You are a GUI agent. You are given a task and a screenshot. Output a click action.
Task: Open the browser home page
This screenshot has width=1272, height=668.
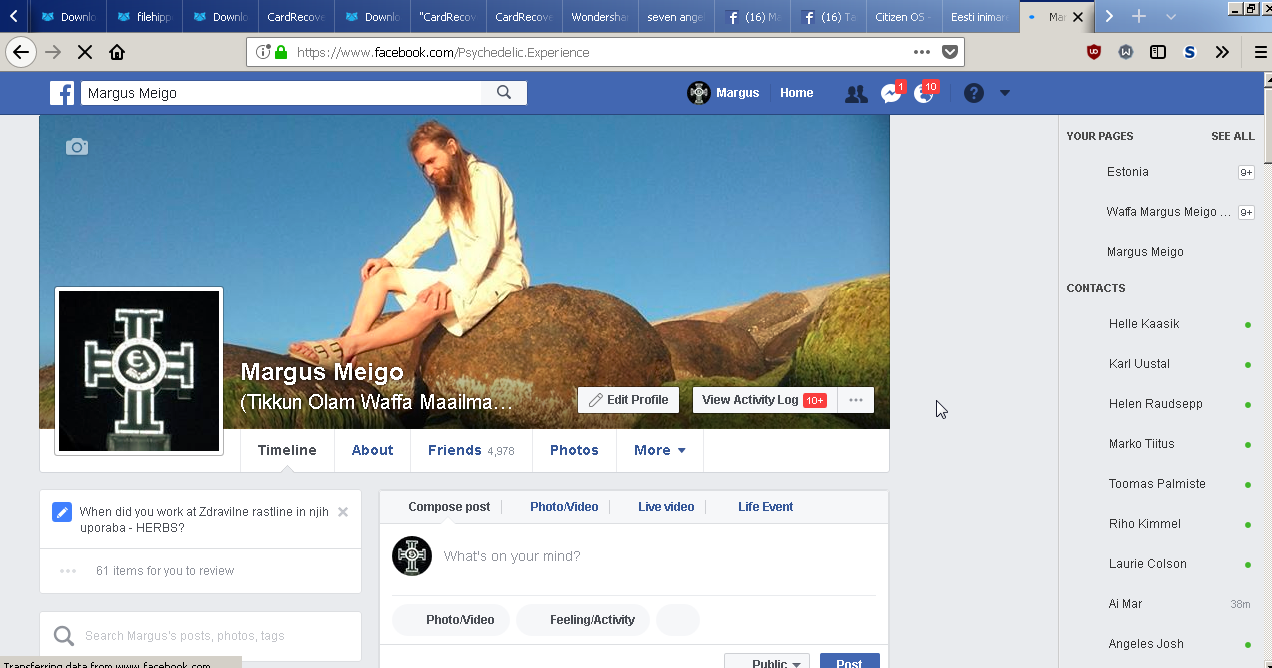click(x=117, y=52)
